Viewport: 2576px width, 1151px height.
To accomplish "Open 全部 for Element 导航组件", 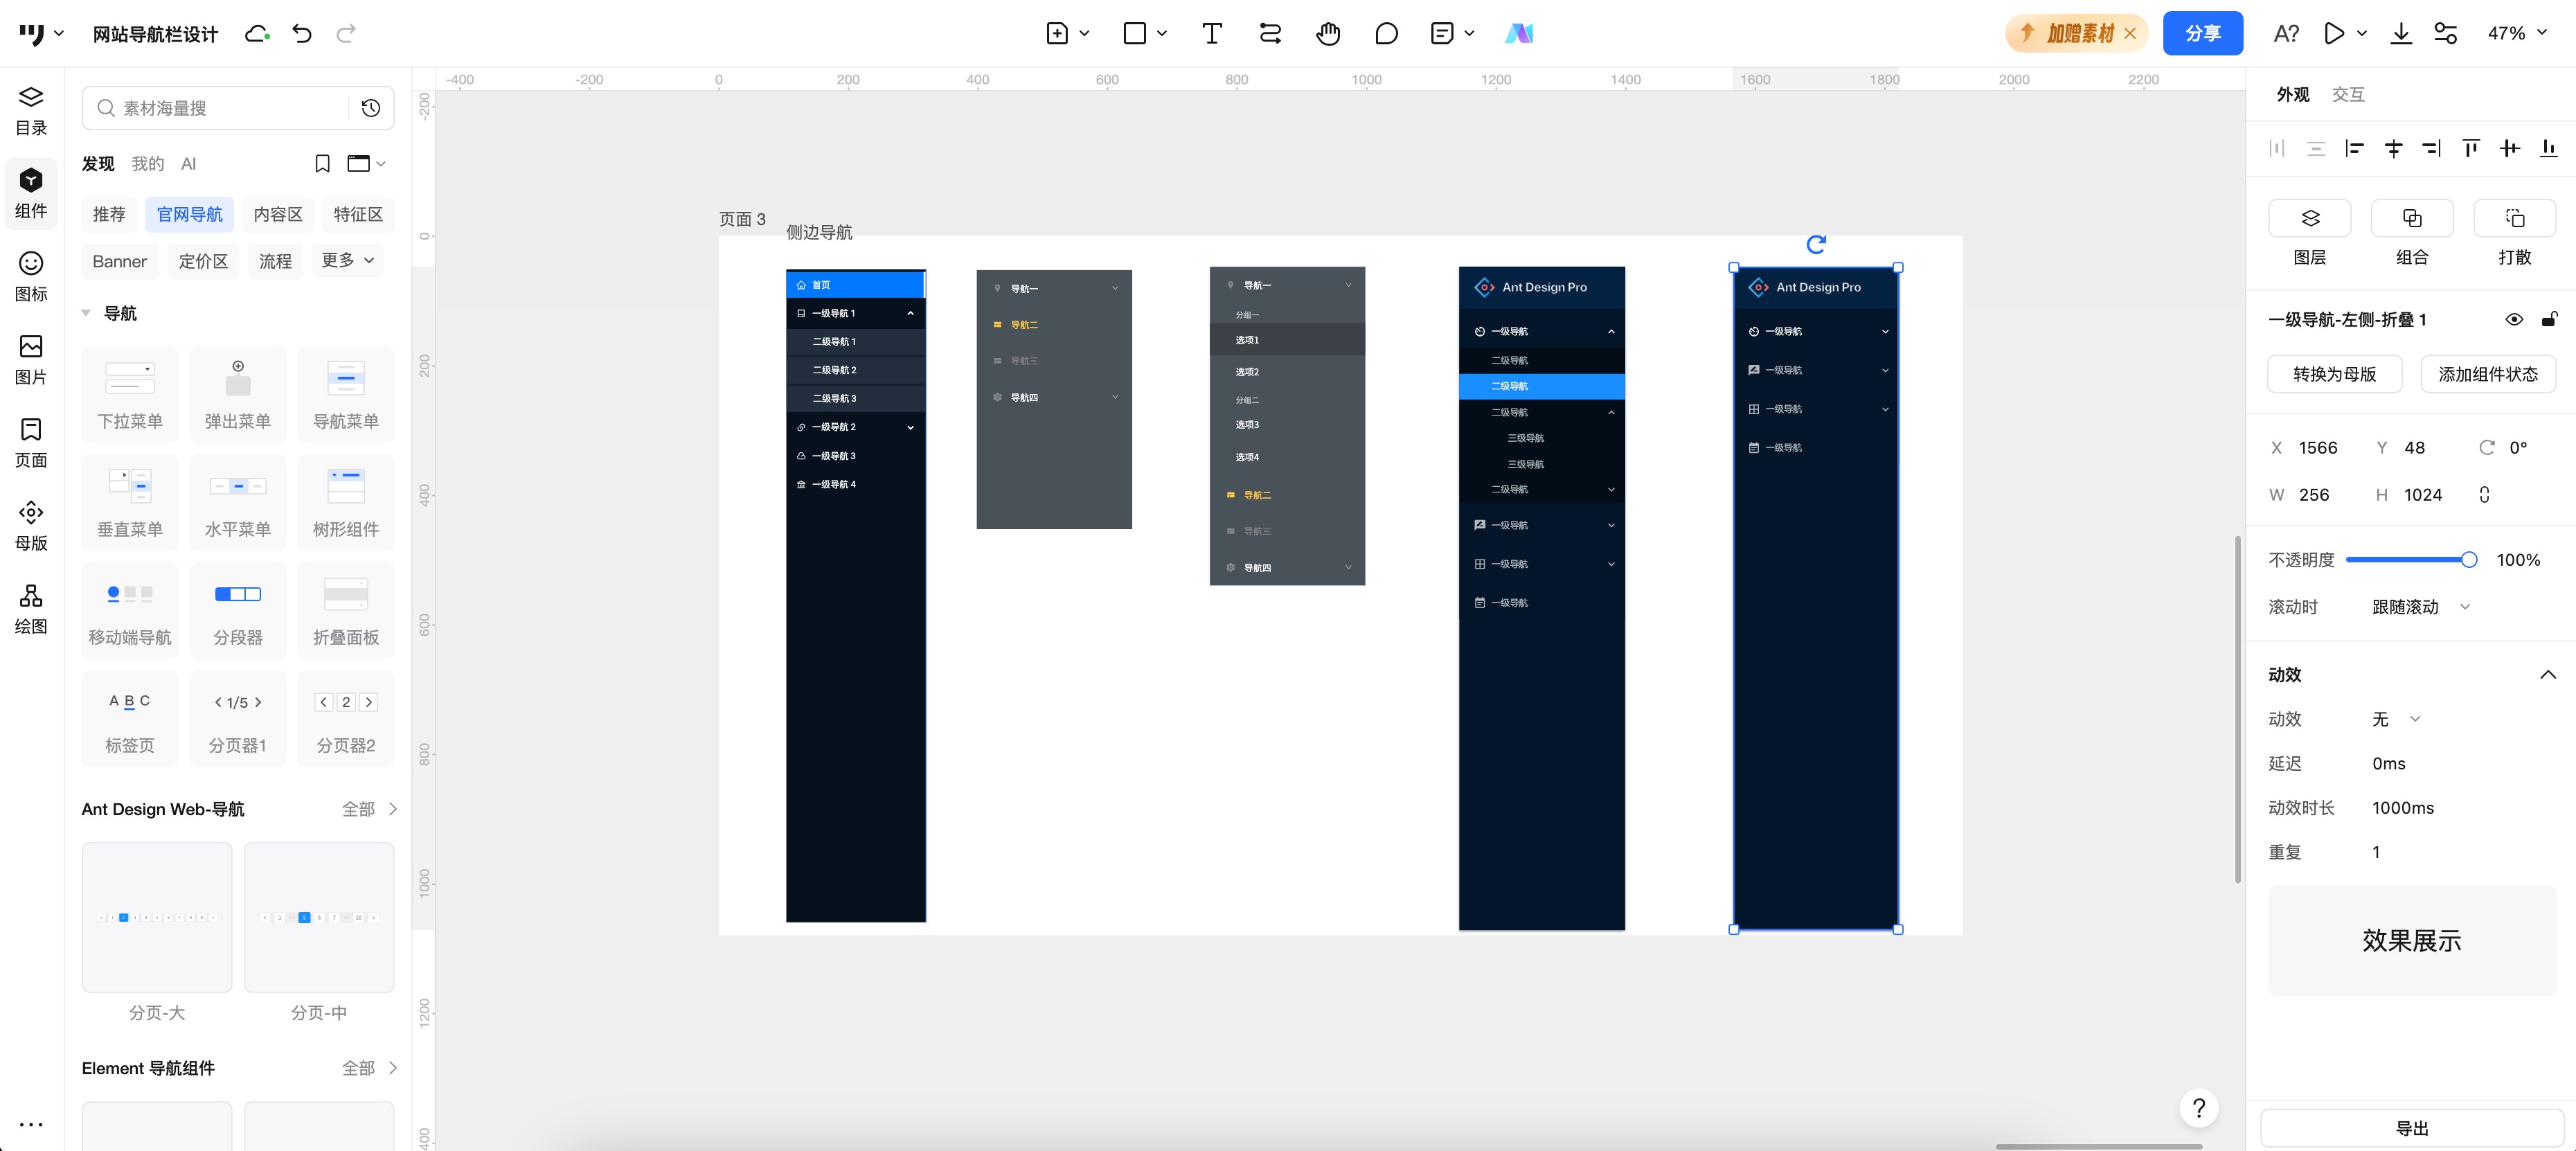I will [x=369, y=1068].
